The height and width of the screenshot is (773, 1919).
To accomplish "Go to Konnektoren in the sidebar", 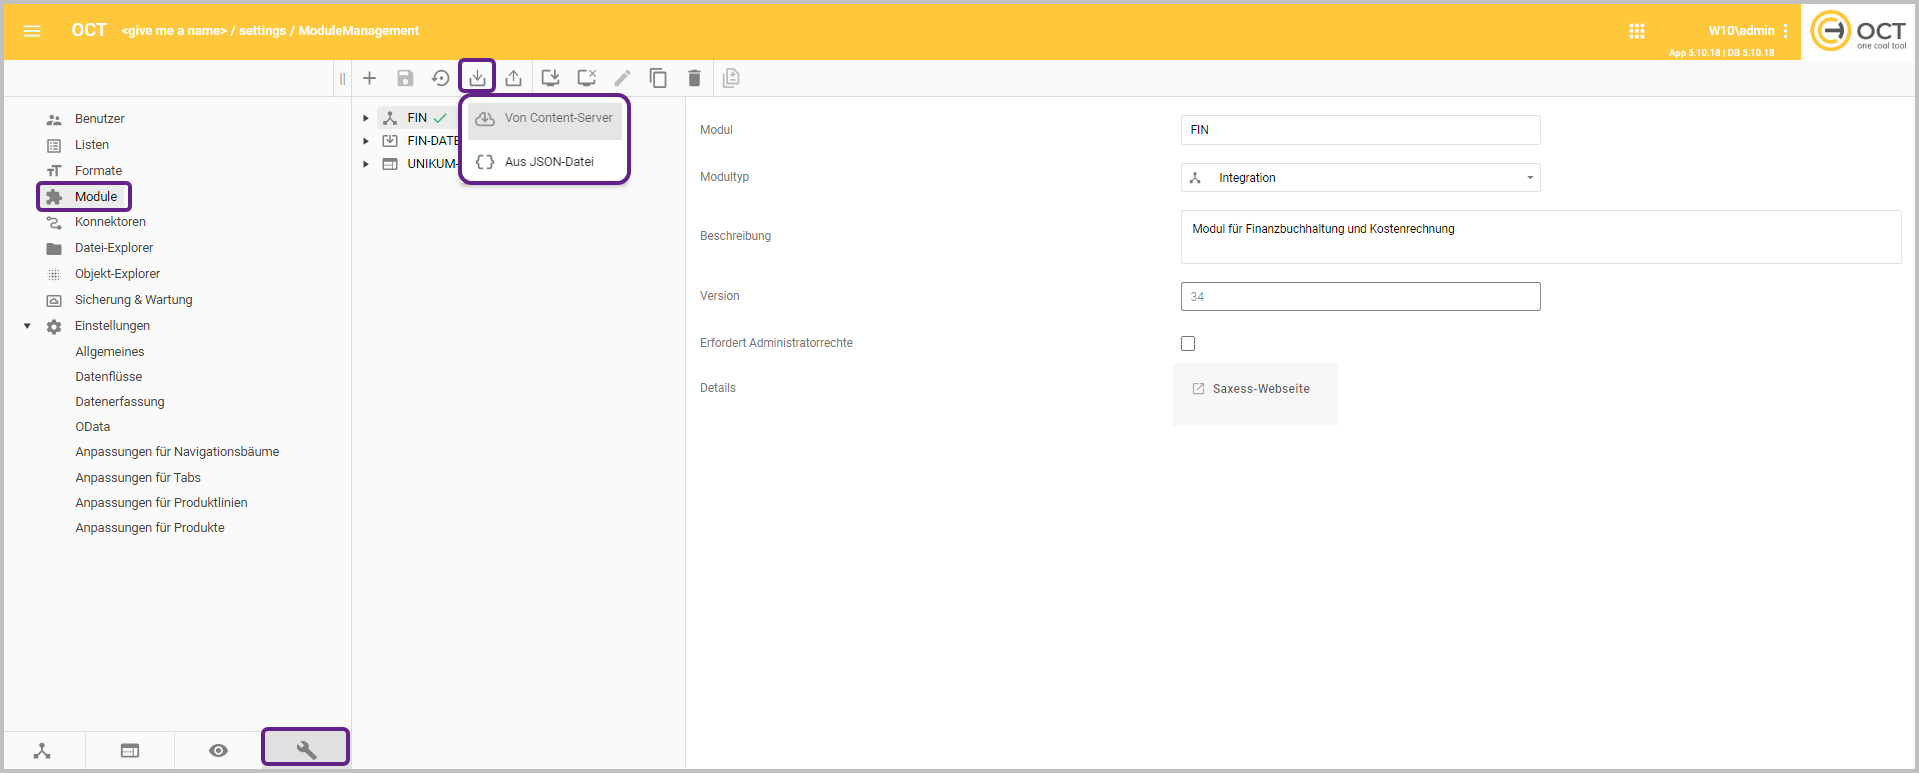I will point(110,222).
